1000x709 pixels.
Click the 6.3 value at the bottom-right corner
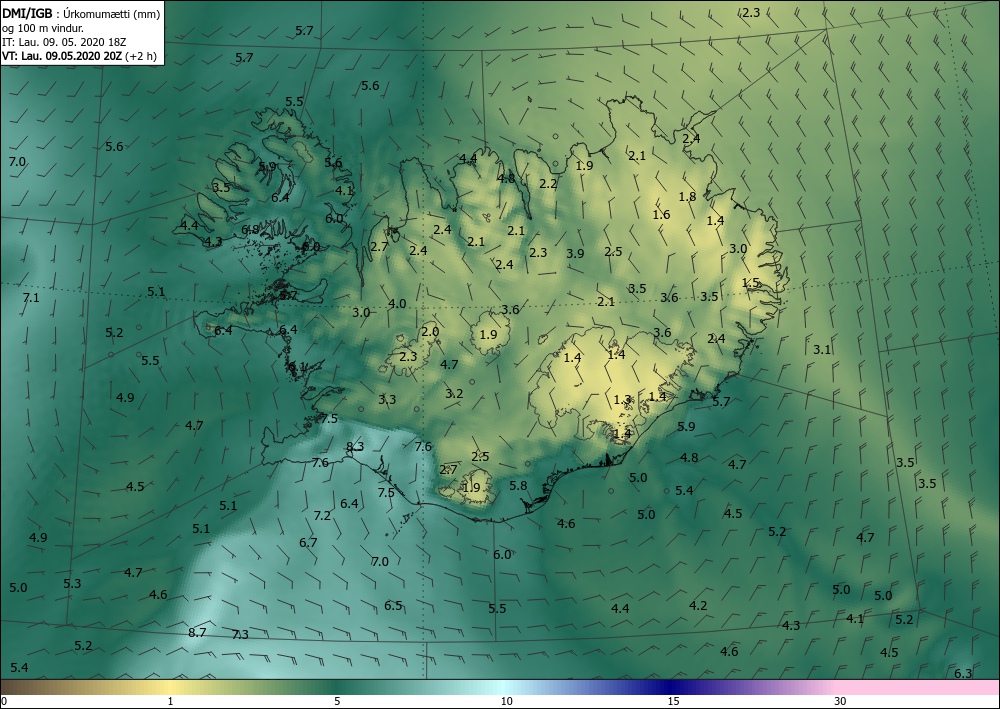(x=963, y=673)
